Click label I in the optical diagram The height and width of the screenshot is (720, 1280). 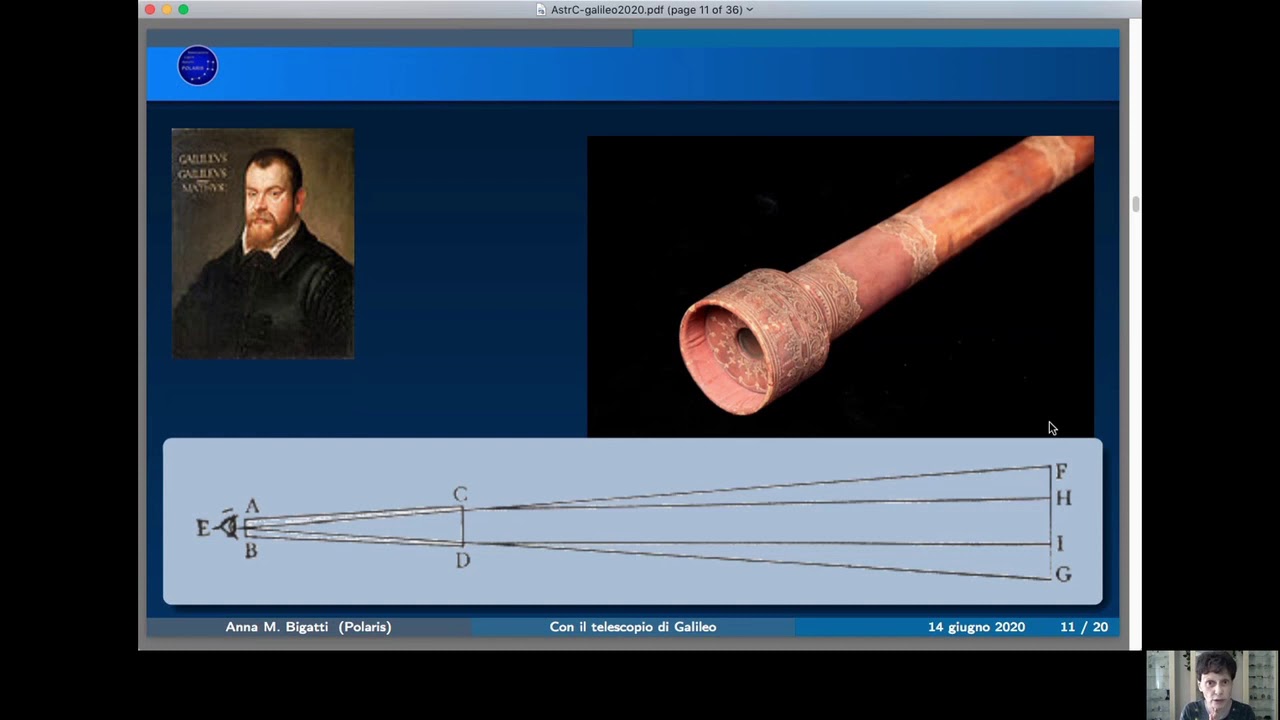click(x=1060, y=543)
